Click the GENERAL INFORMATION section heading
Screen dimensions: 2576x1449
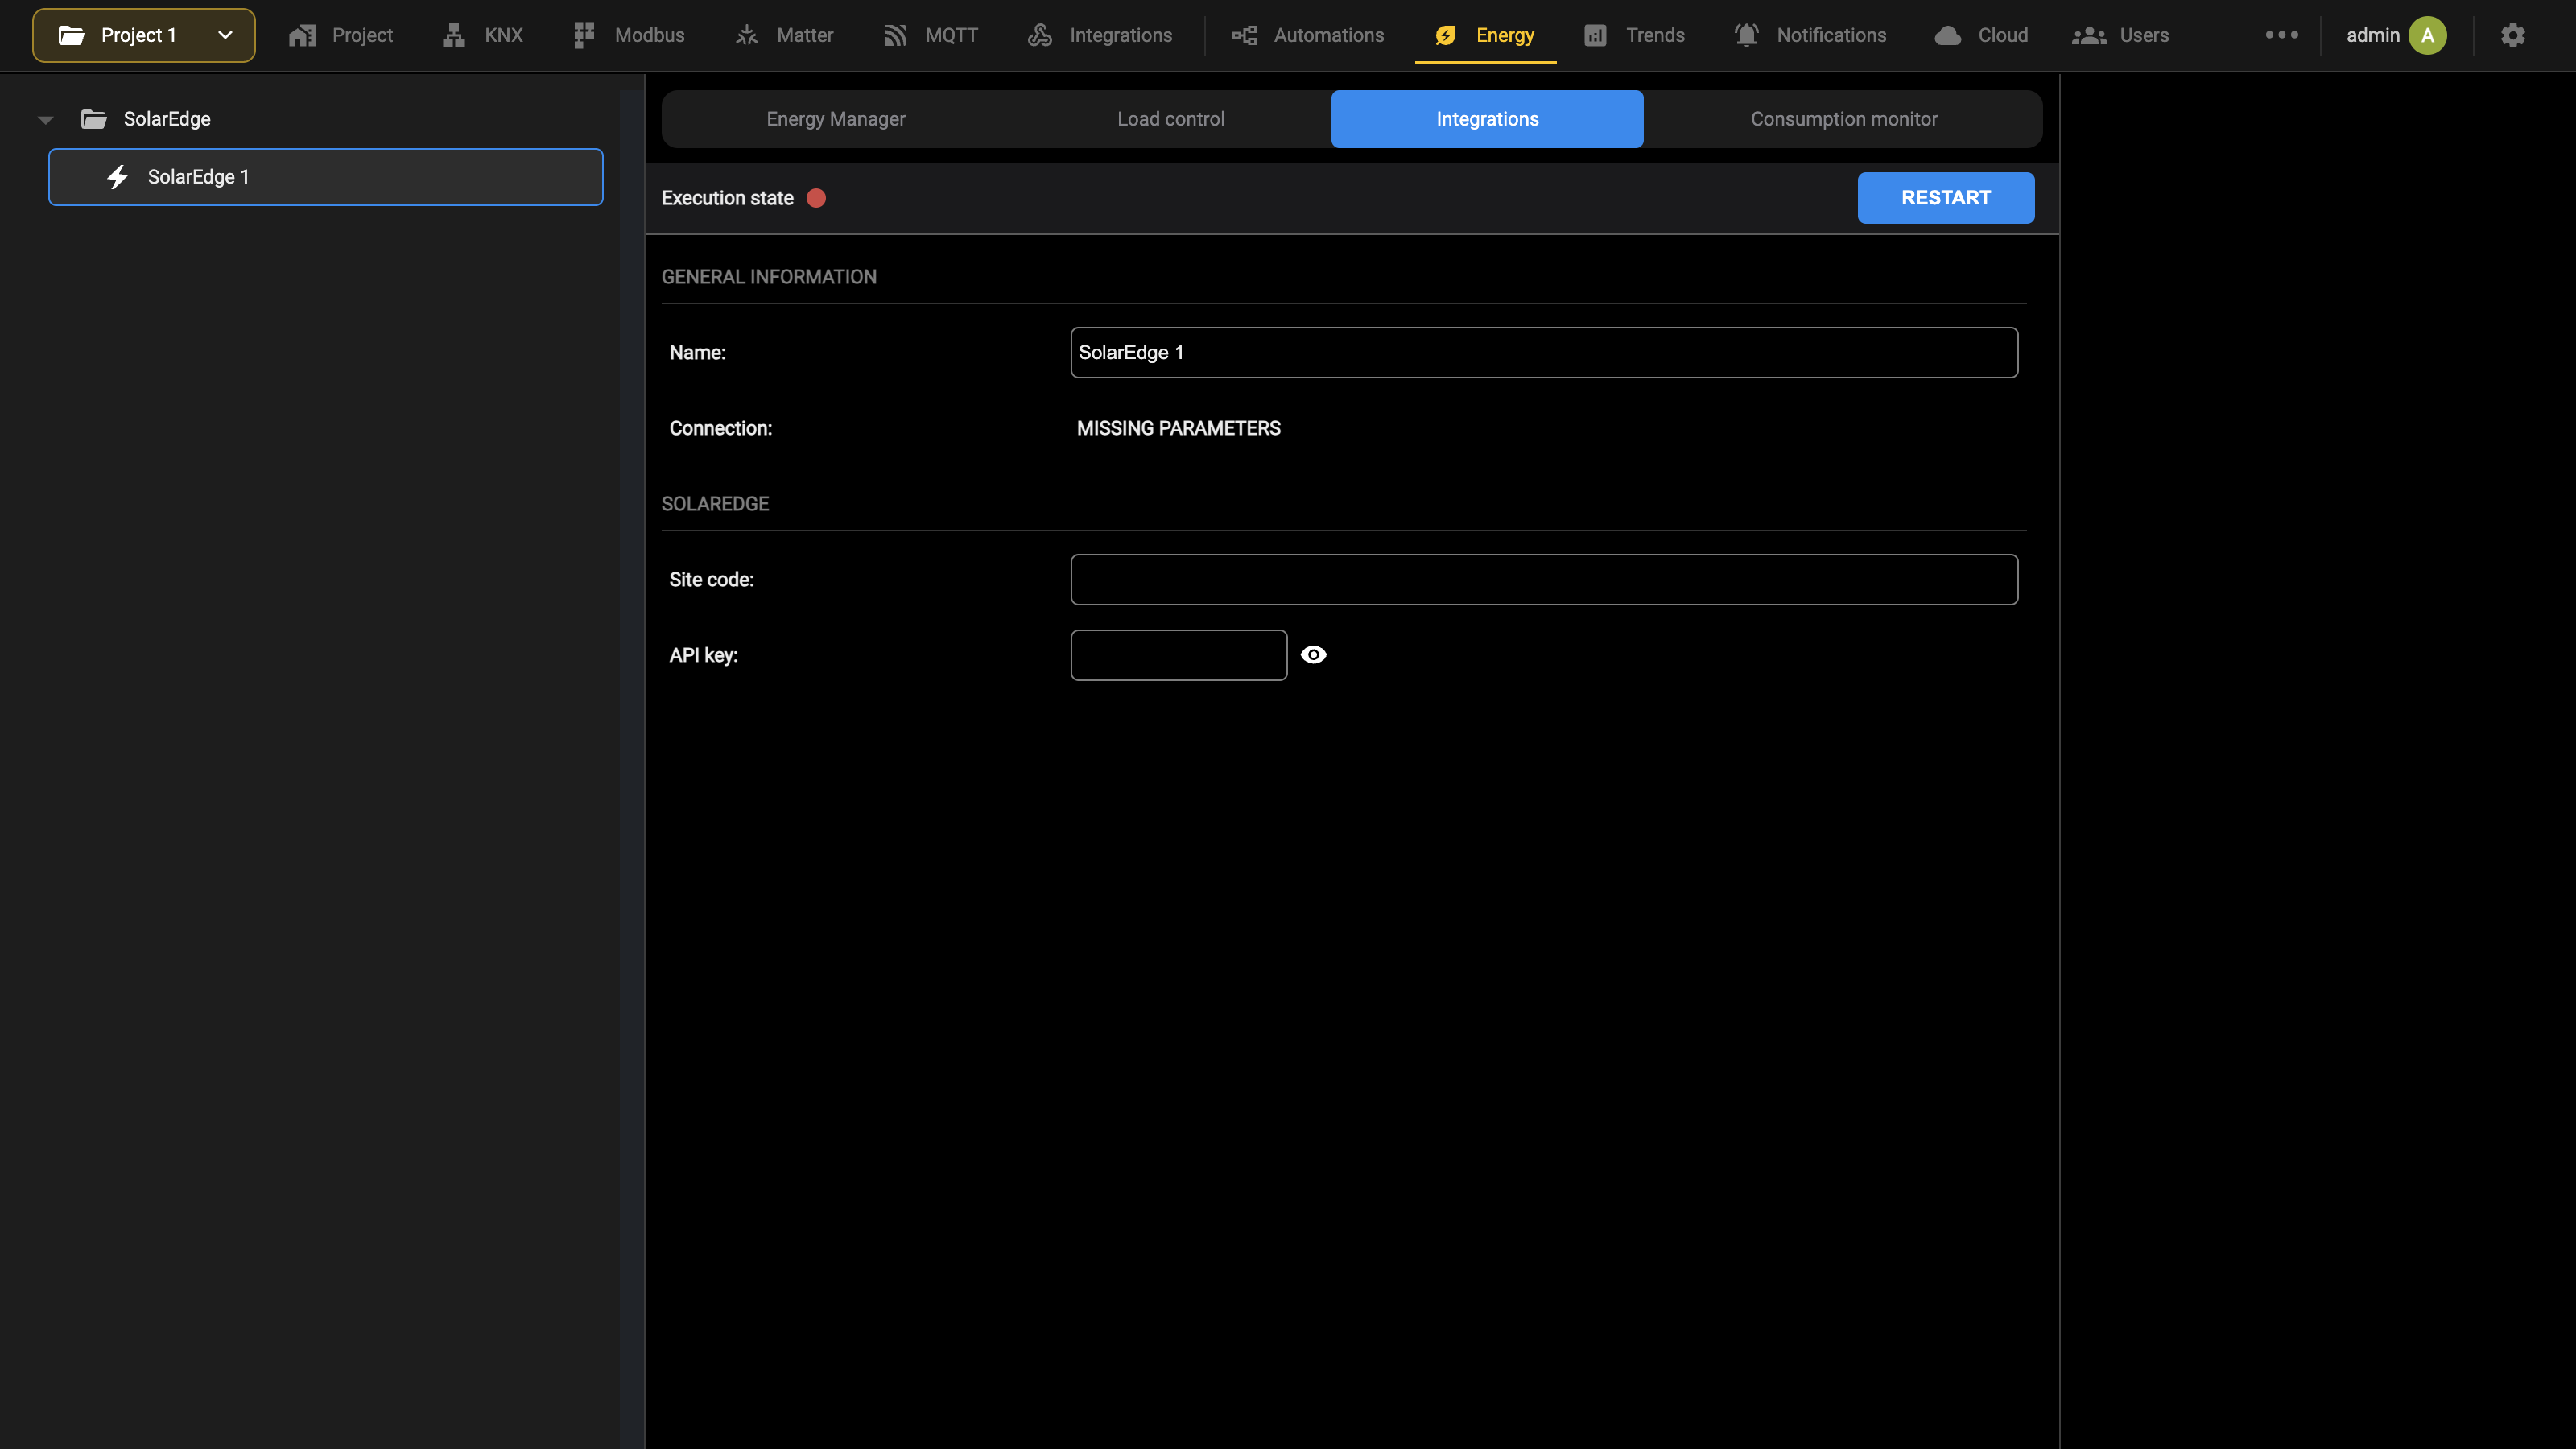click(x=769, y=277)
